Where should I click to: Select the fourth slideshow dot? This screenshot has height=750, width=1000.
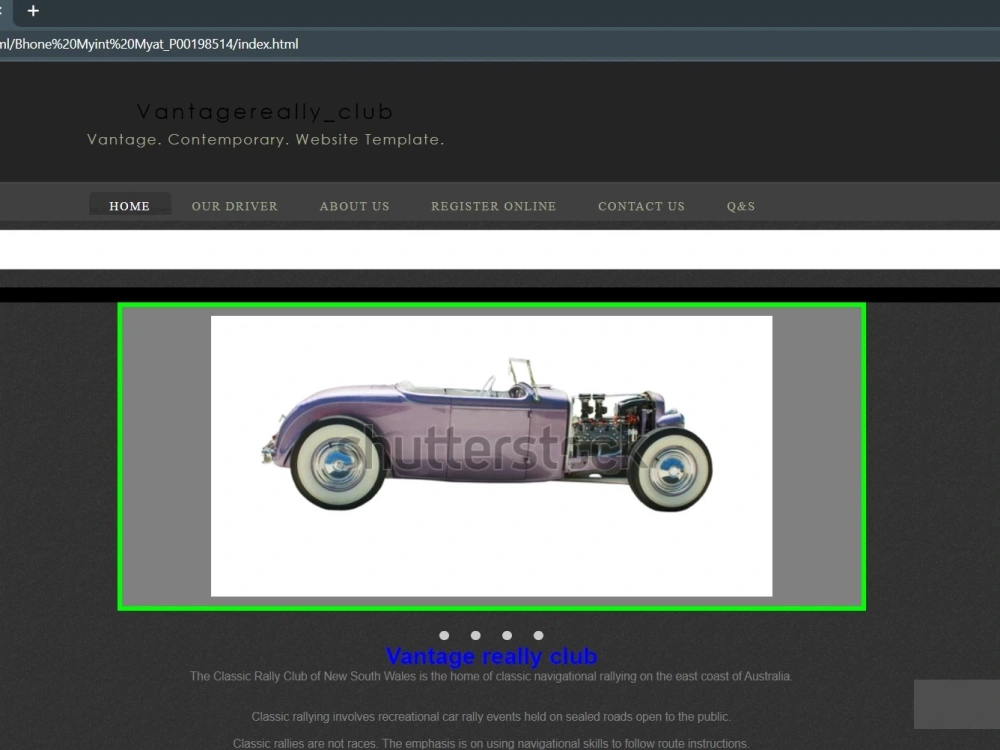[x=538, y=635]
